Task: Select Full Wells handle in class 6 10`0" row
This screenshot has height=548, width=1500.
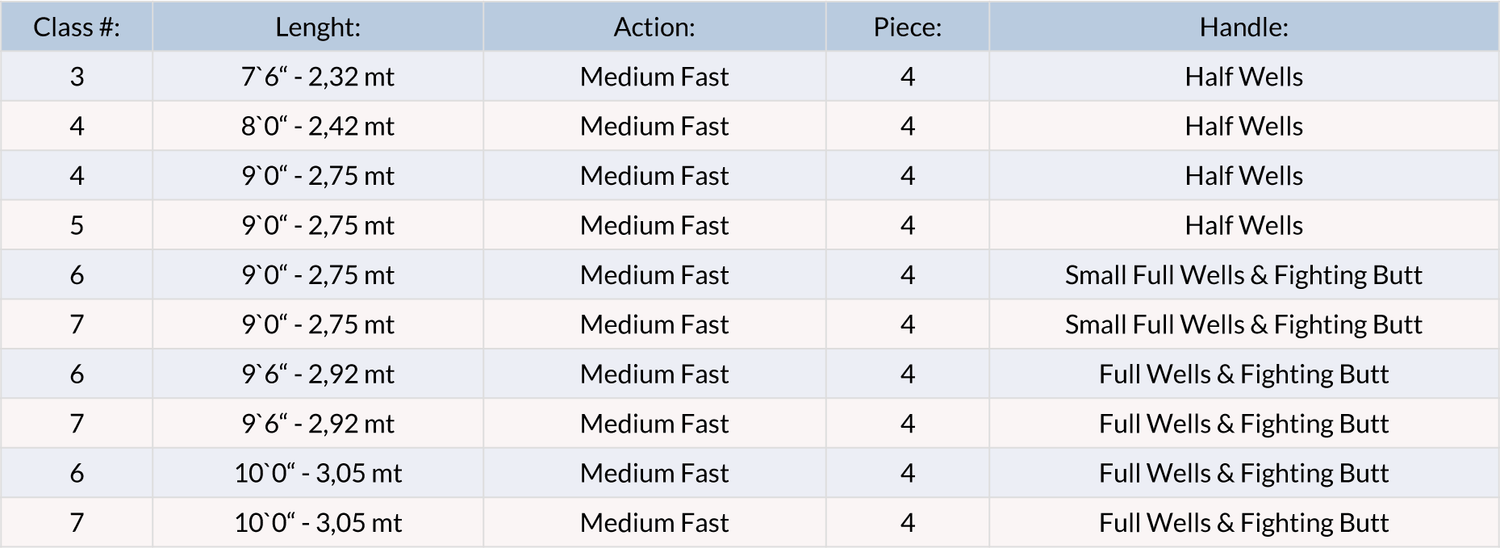Action: pyautogui.click(x=1243, y=473)
